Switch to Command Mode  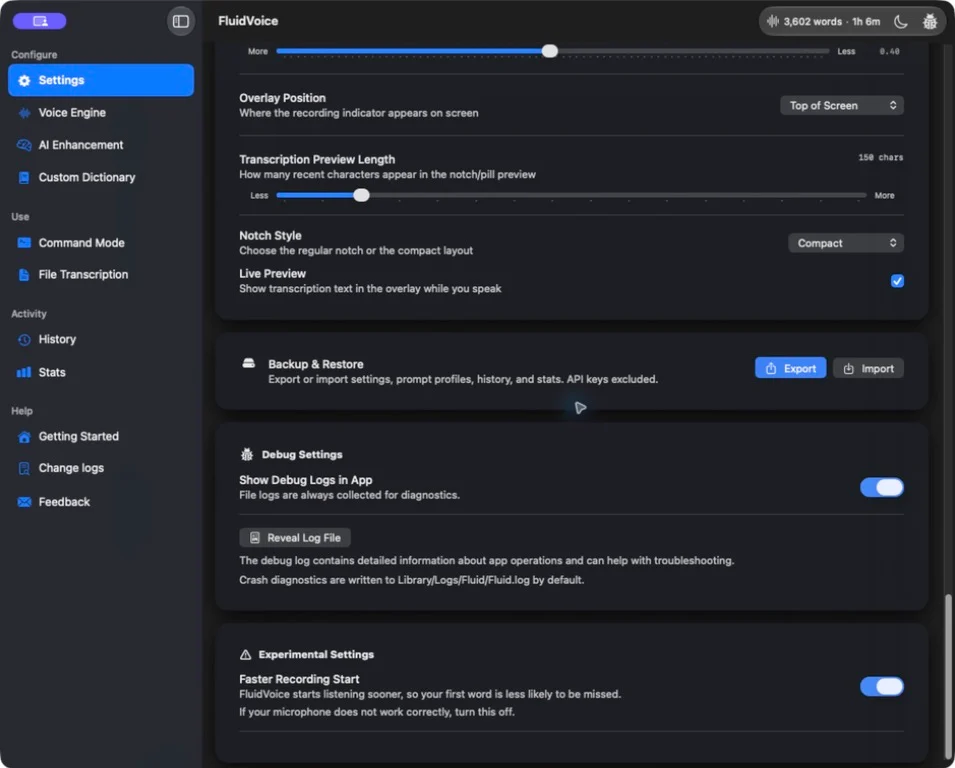pos(101,242)
